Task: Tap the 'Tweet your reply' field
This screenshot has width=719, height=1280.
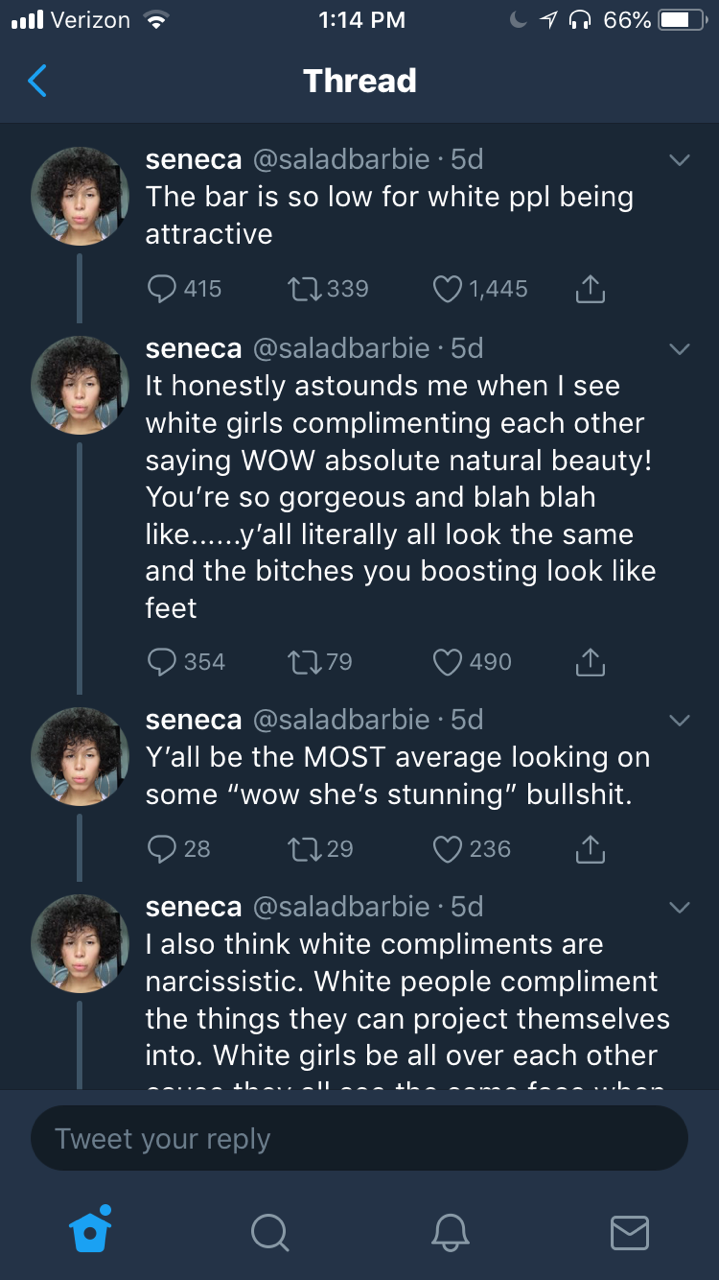Action: coord(359,1138)
